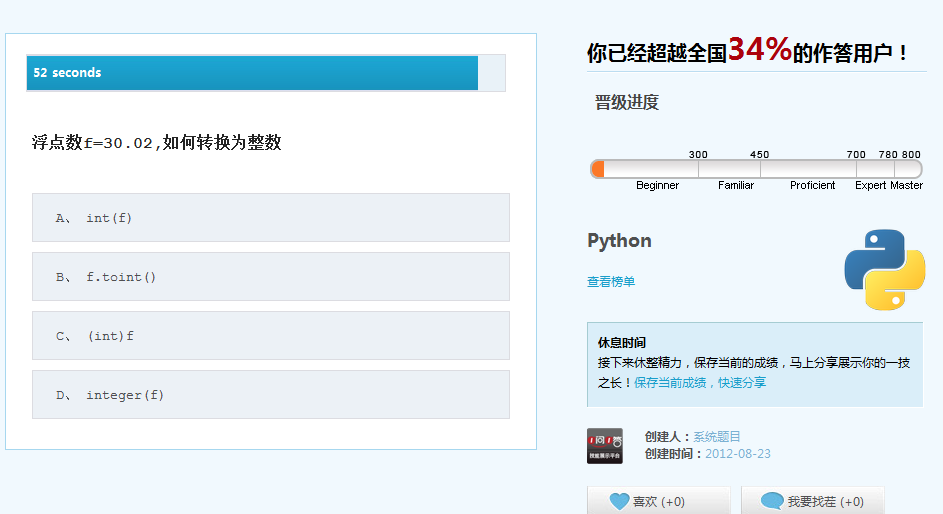Click the Python heading text
This screenshot has width=943, height=514.
[619, 240]
